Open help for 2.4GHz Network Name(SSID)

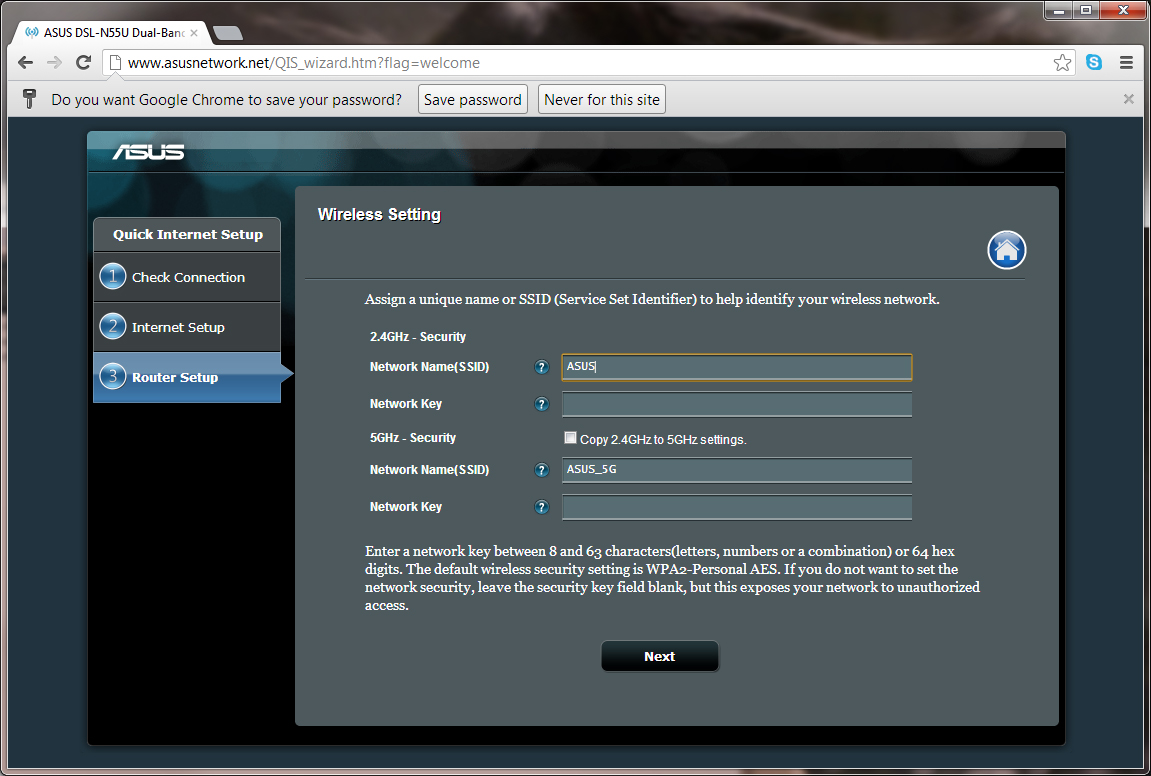542,367
